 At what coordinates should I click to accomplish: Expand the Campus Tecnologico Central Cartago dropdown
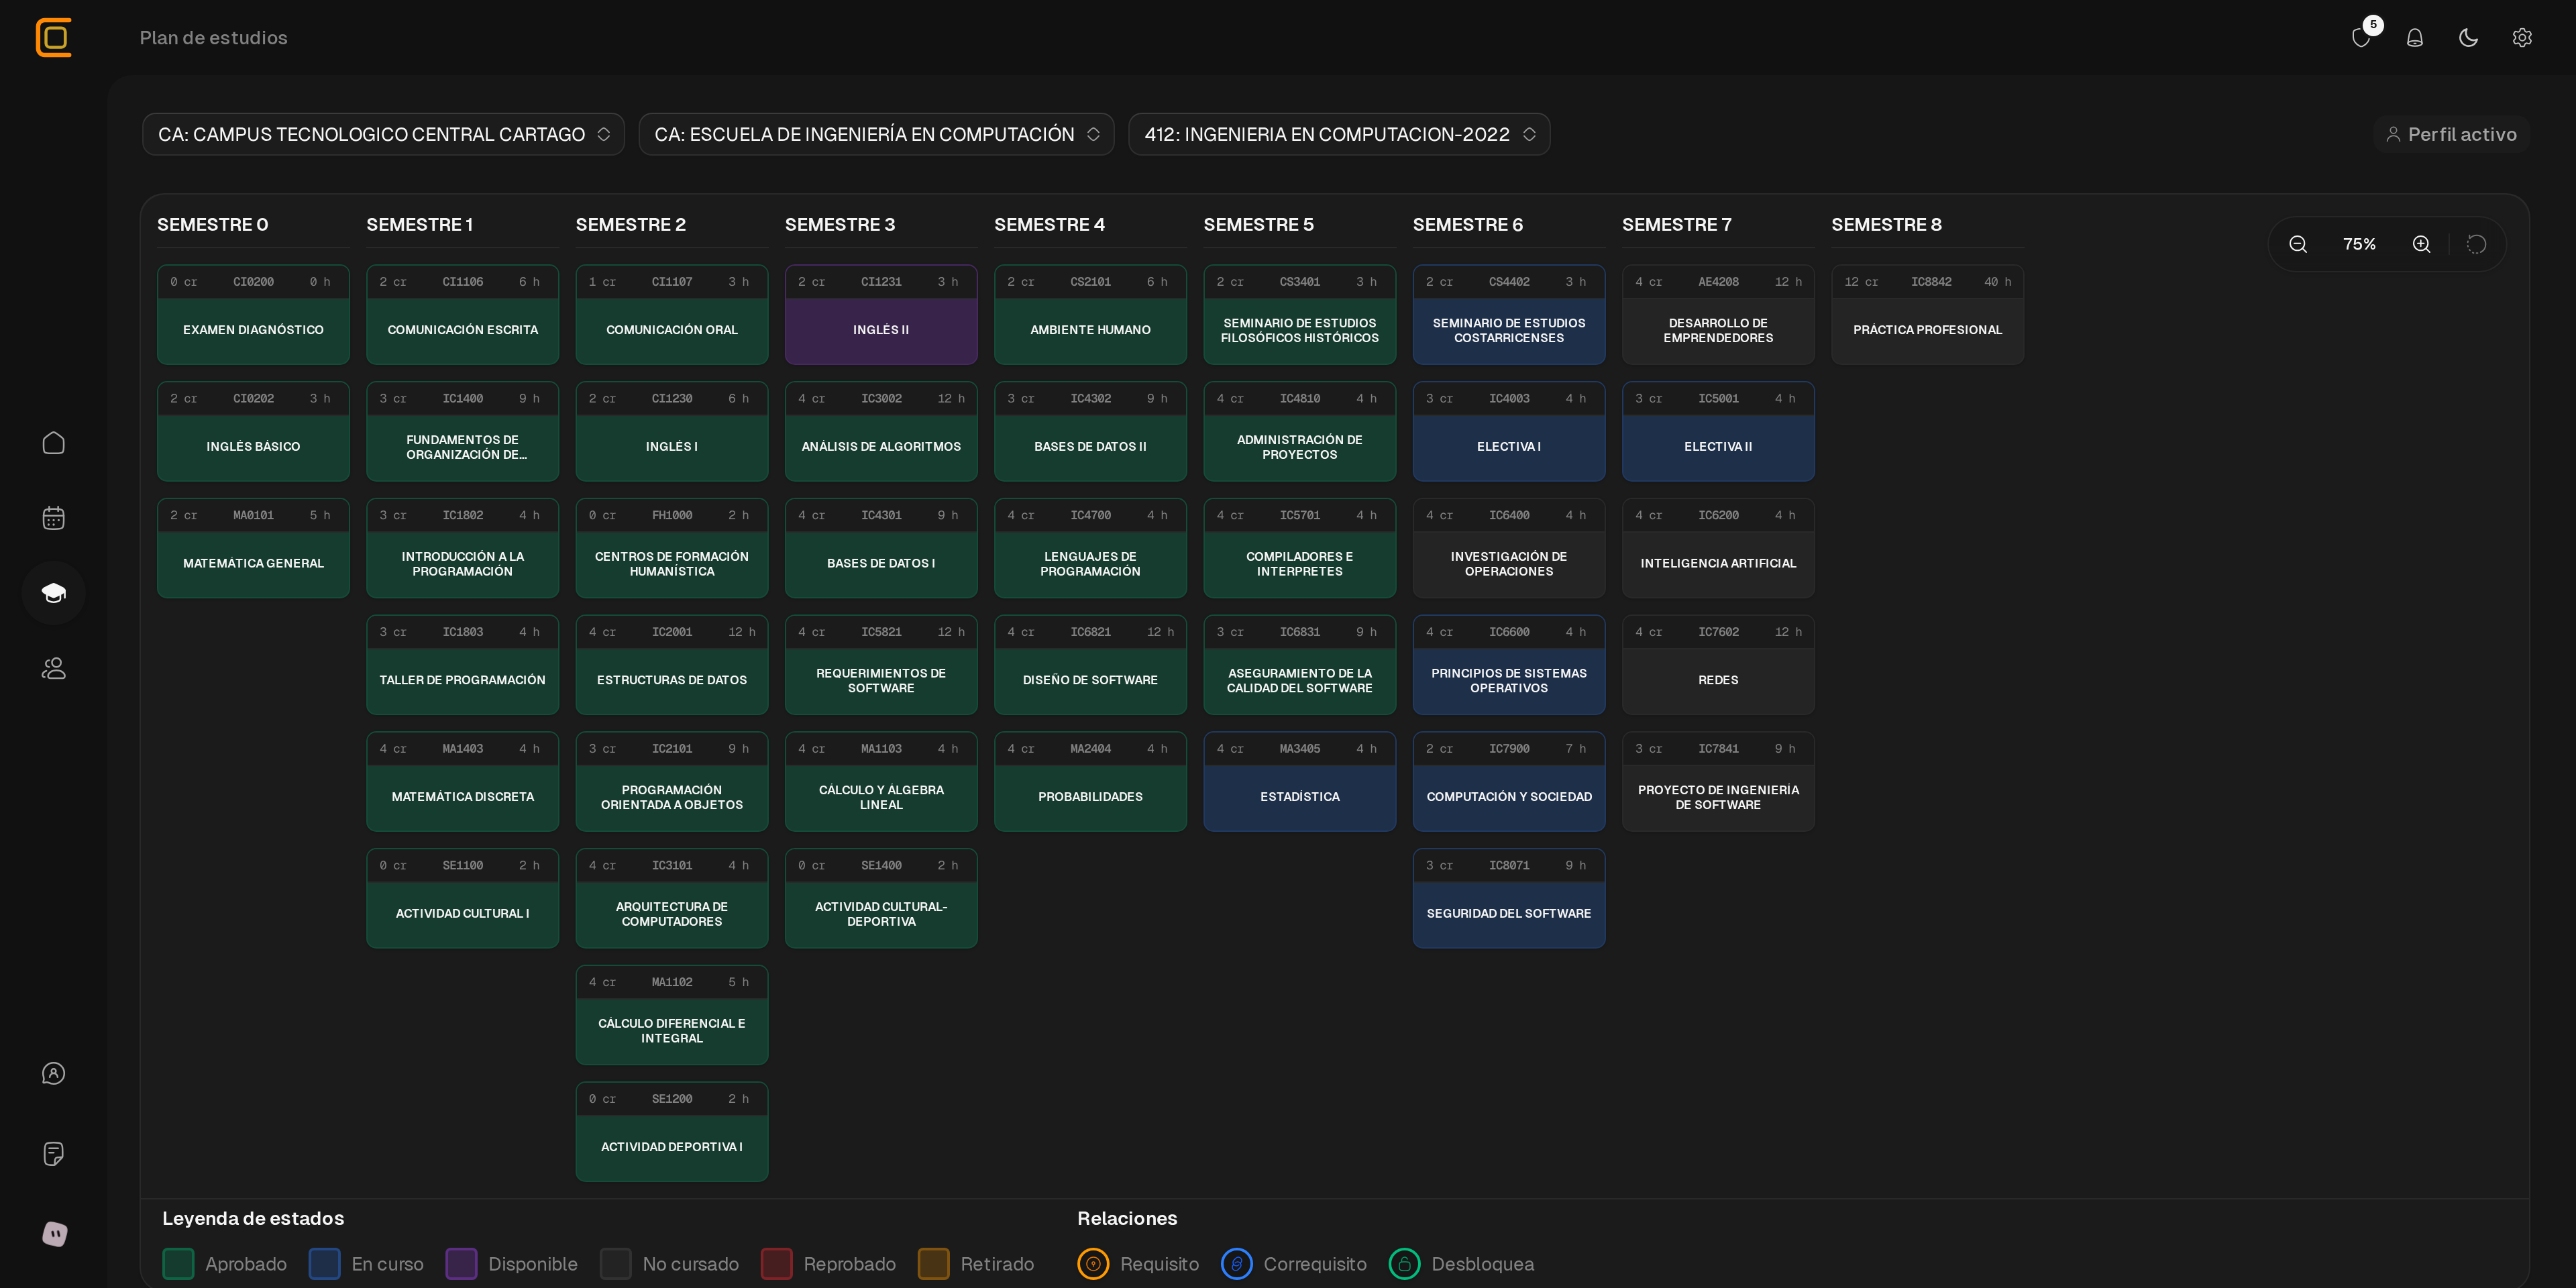click(x=384, y=134)
